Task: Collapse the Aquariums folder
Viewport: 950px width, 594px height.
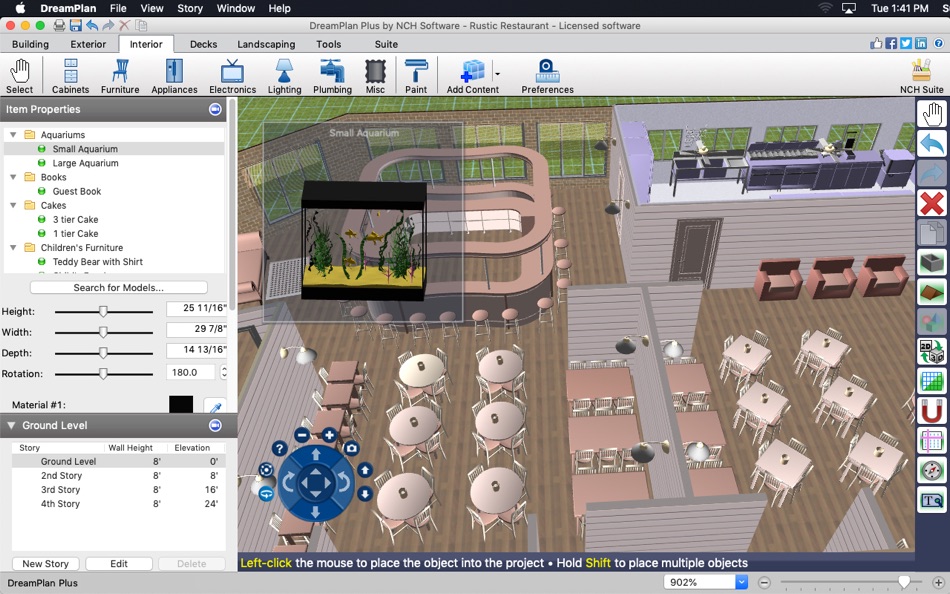Action: 13,135
